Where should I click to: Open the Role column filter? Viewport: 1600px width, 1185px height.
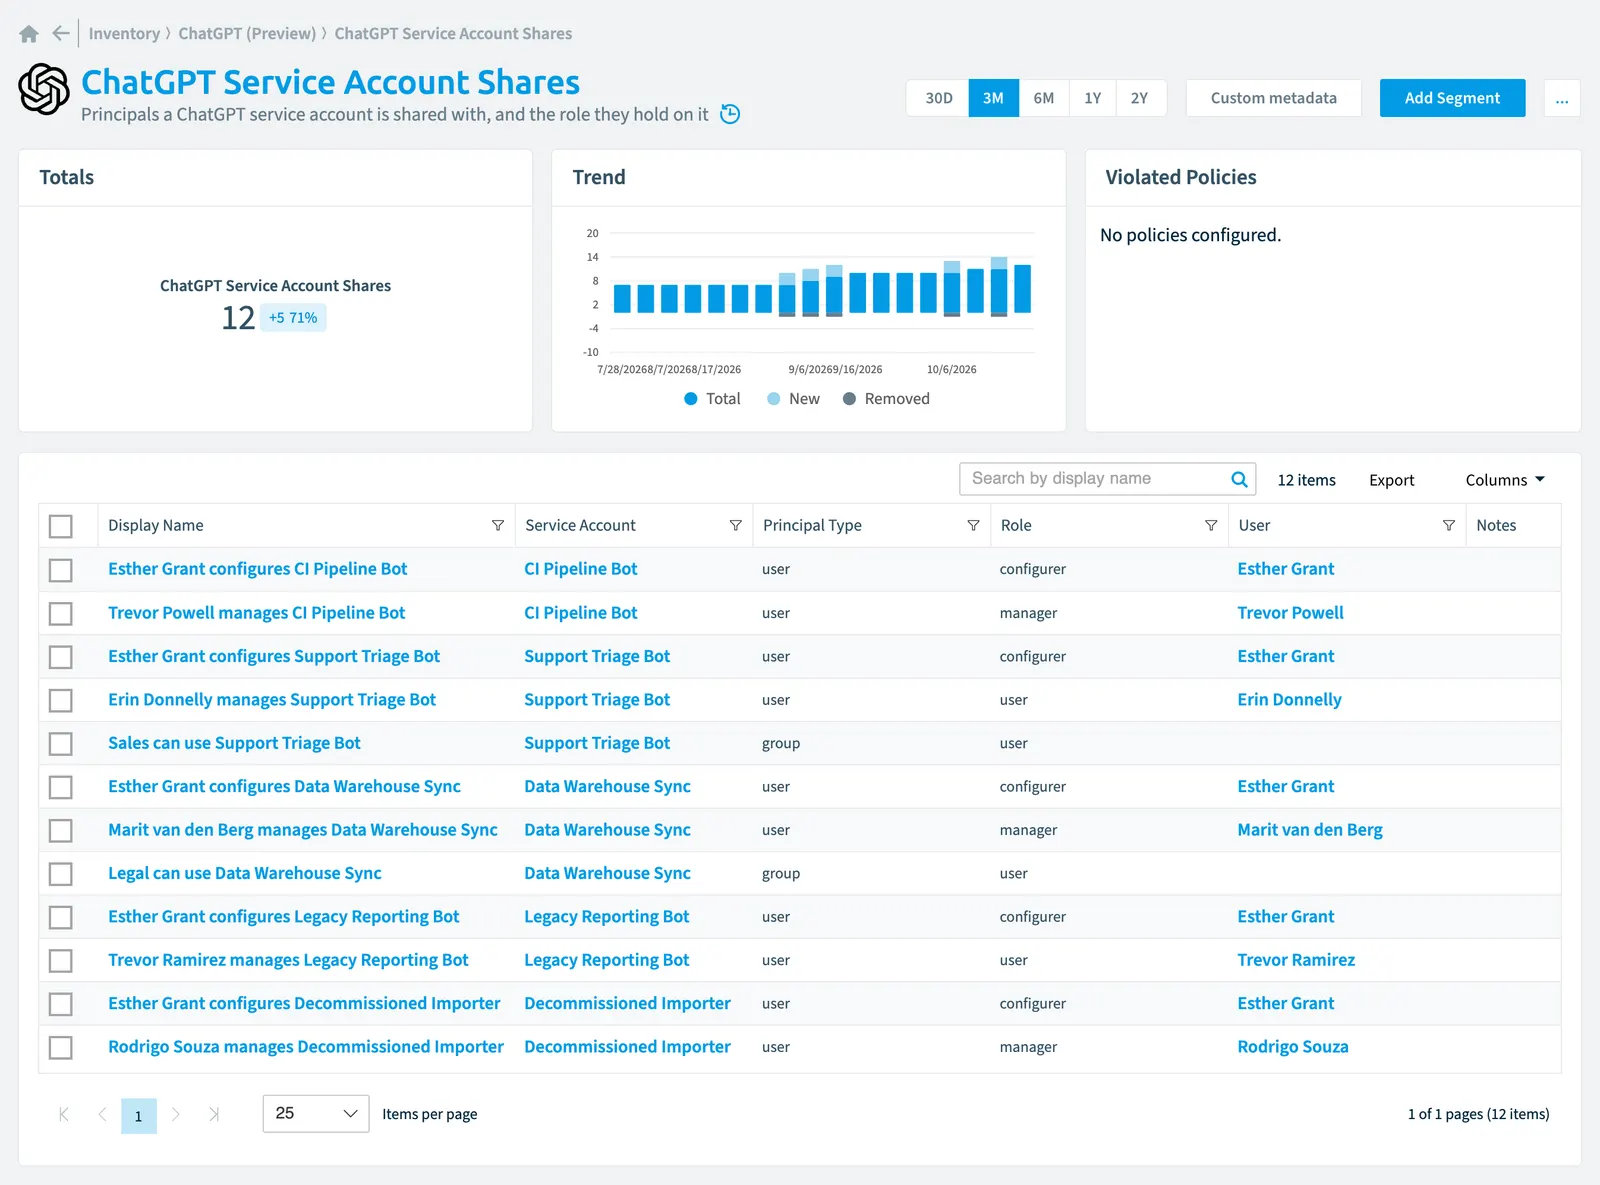[x=1211, y=526]
